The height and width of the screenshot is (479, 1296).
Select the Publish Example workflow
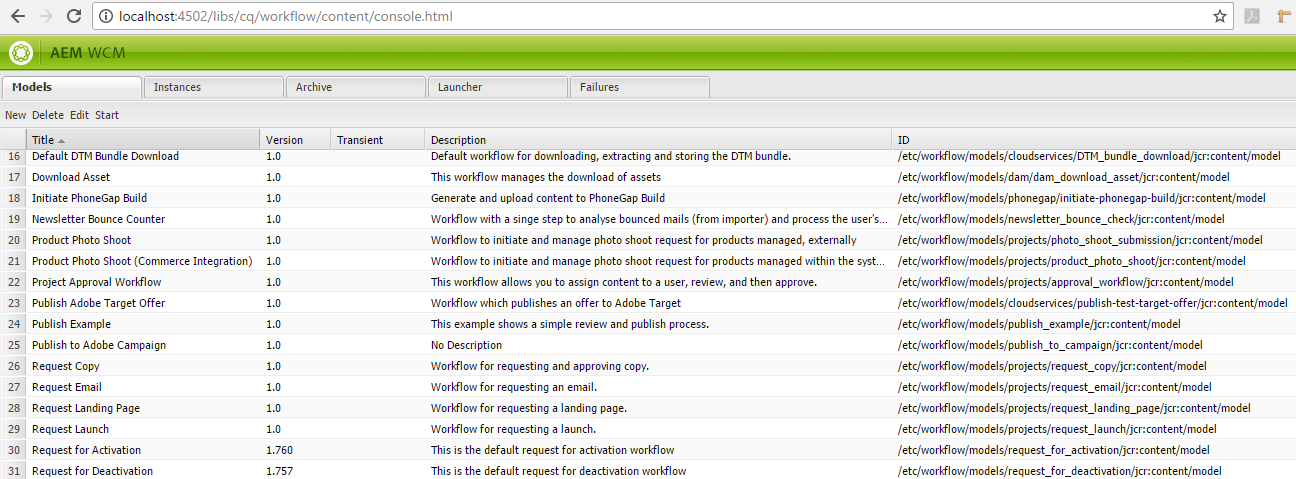click(648, 324)
